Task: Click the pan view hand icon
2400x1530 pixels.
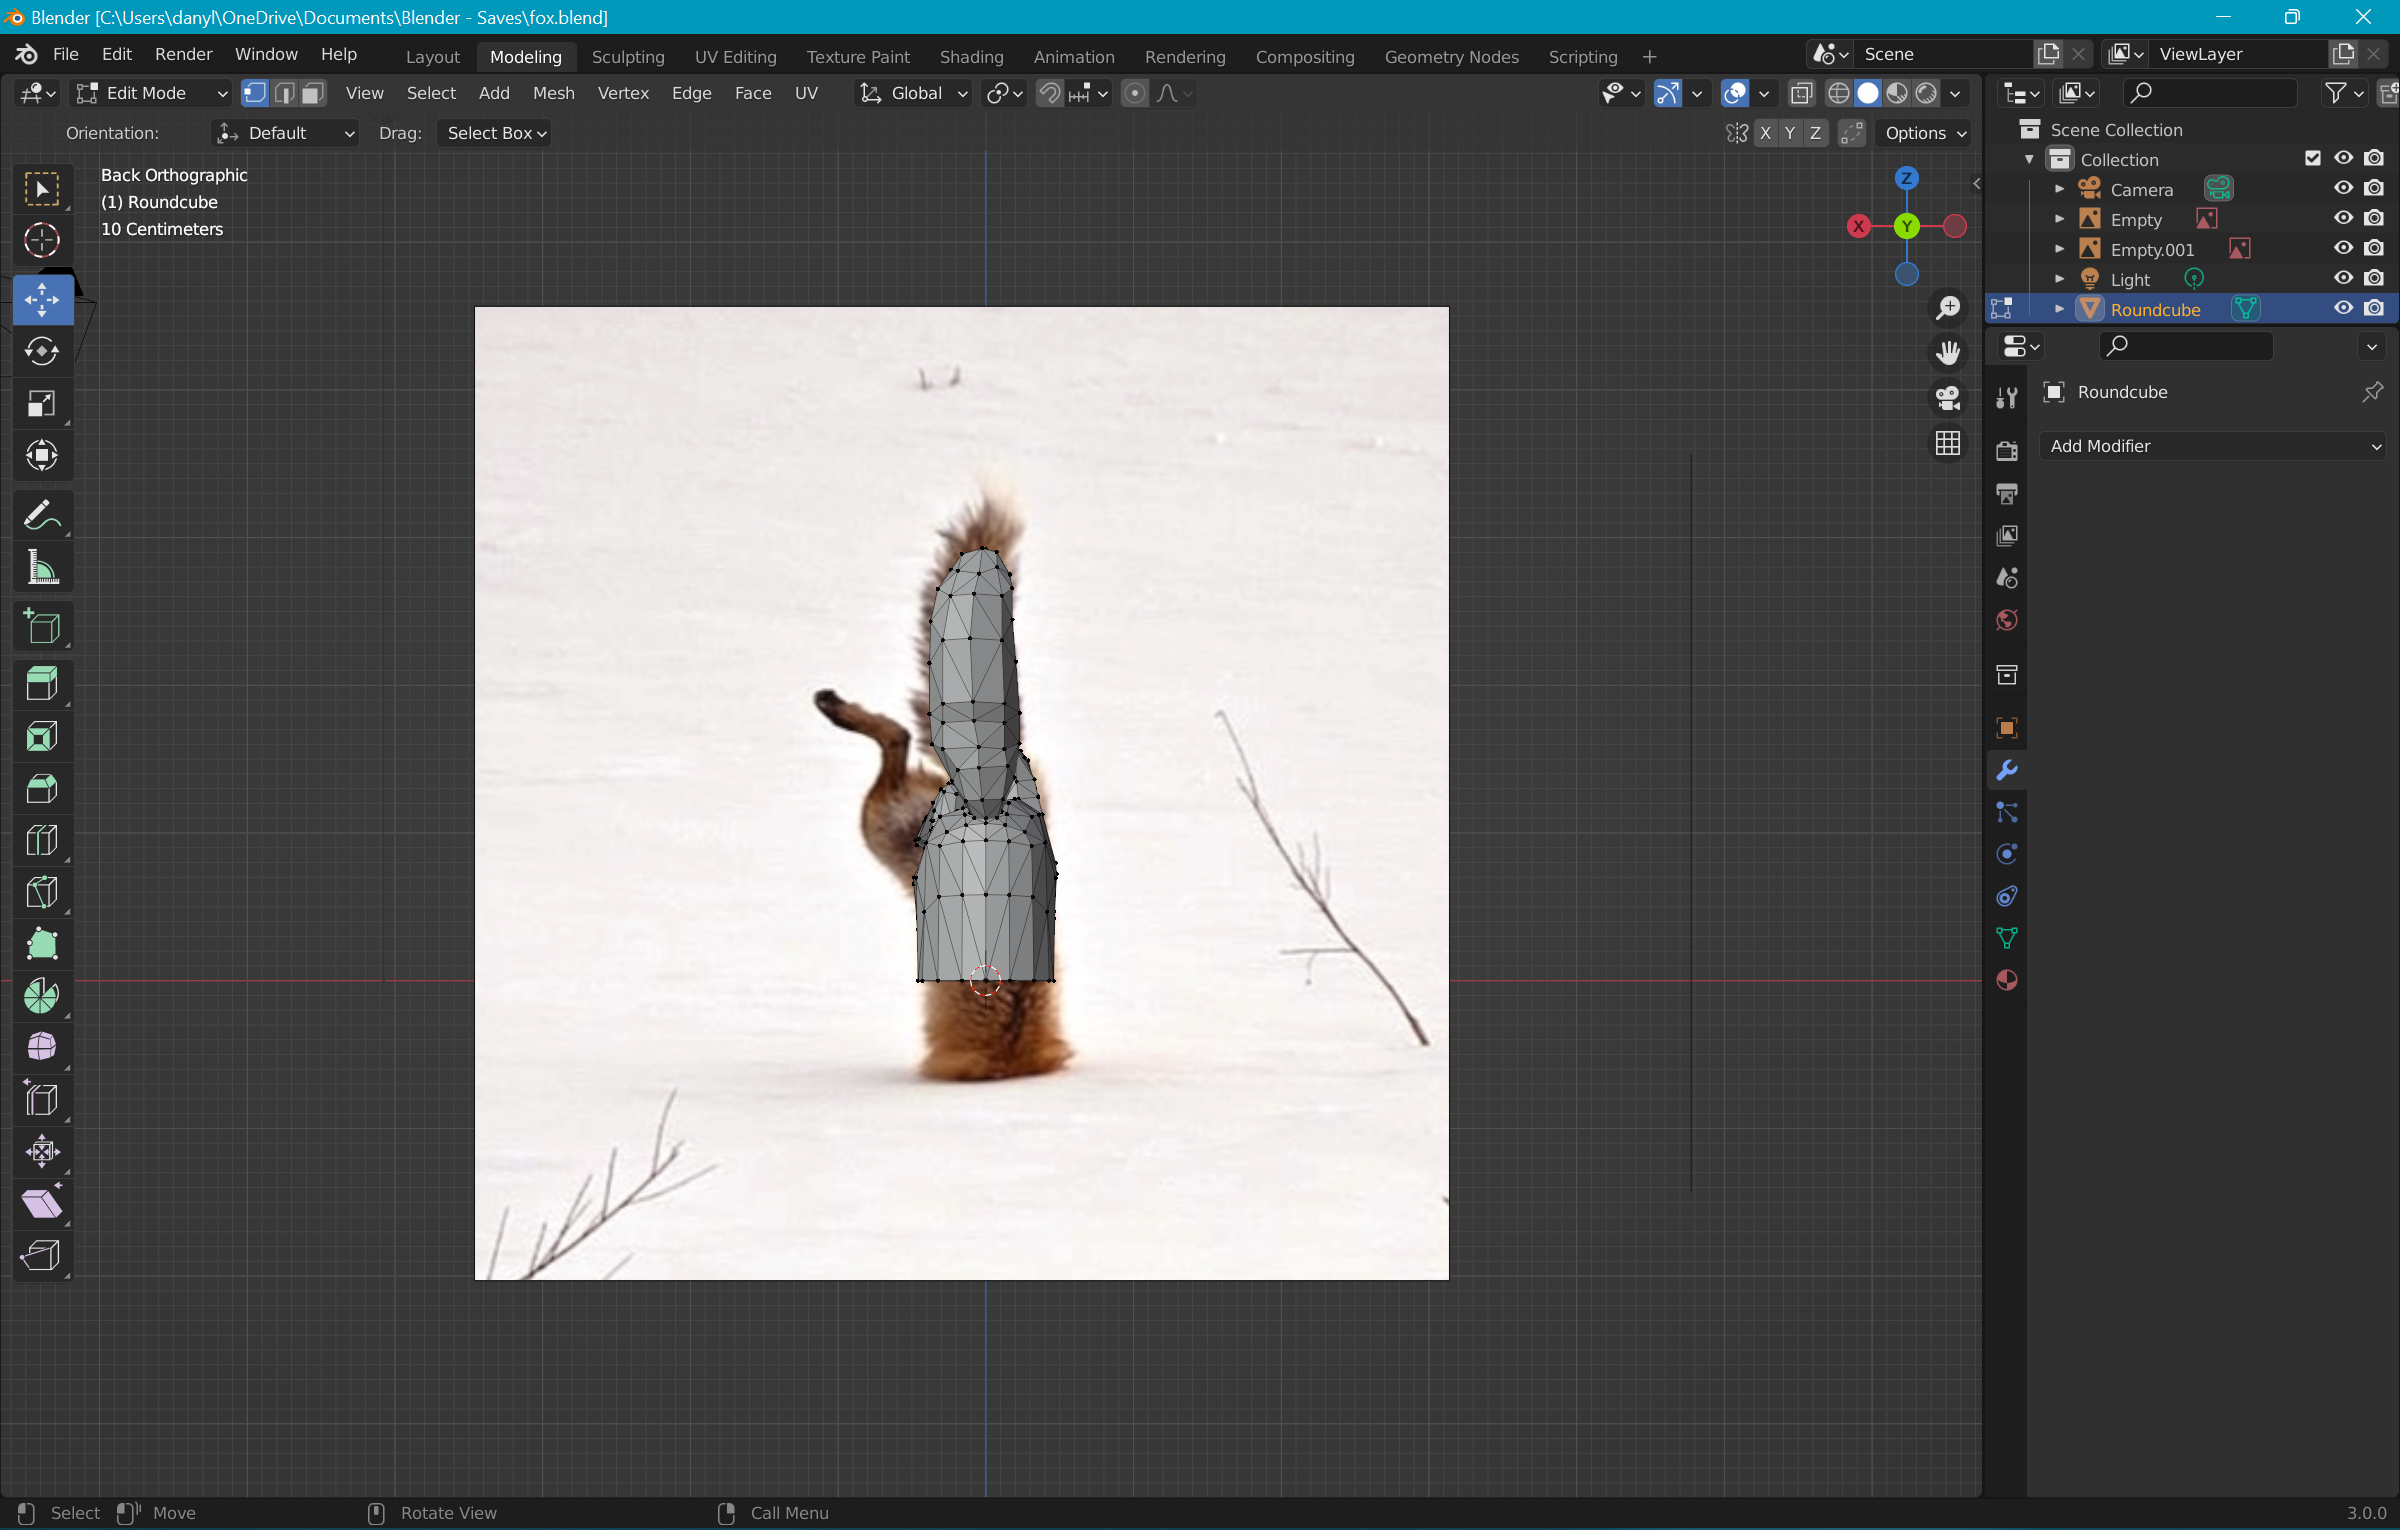Action: point(1947,353)
